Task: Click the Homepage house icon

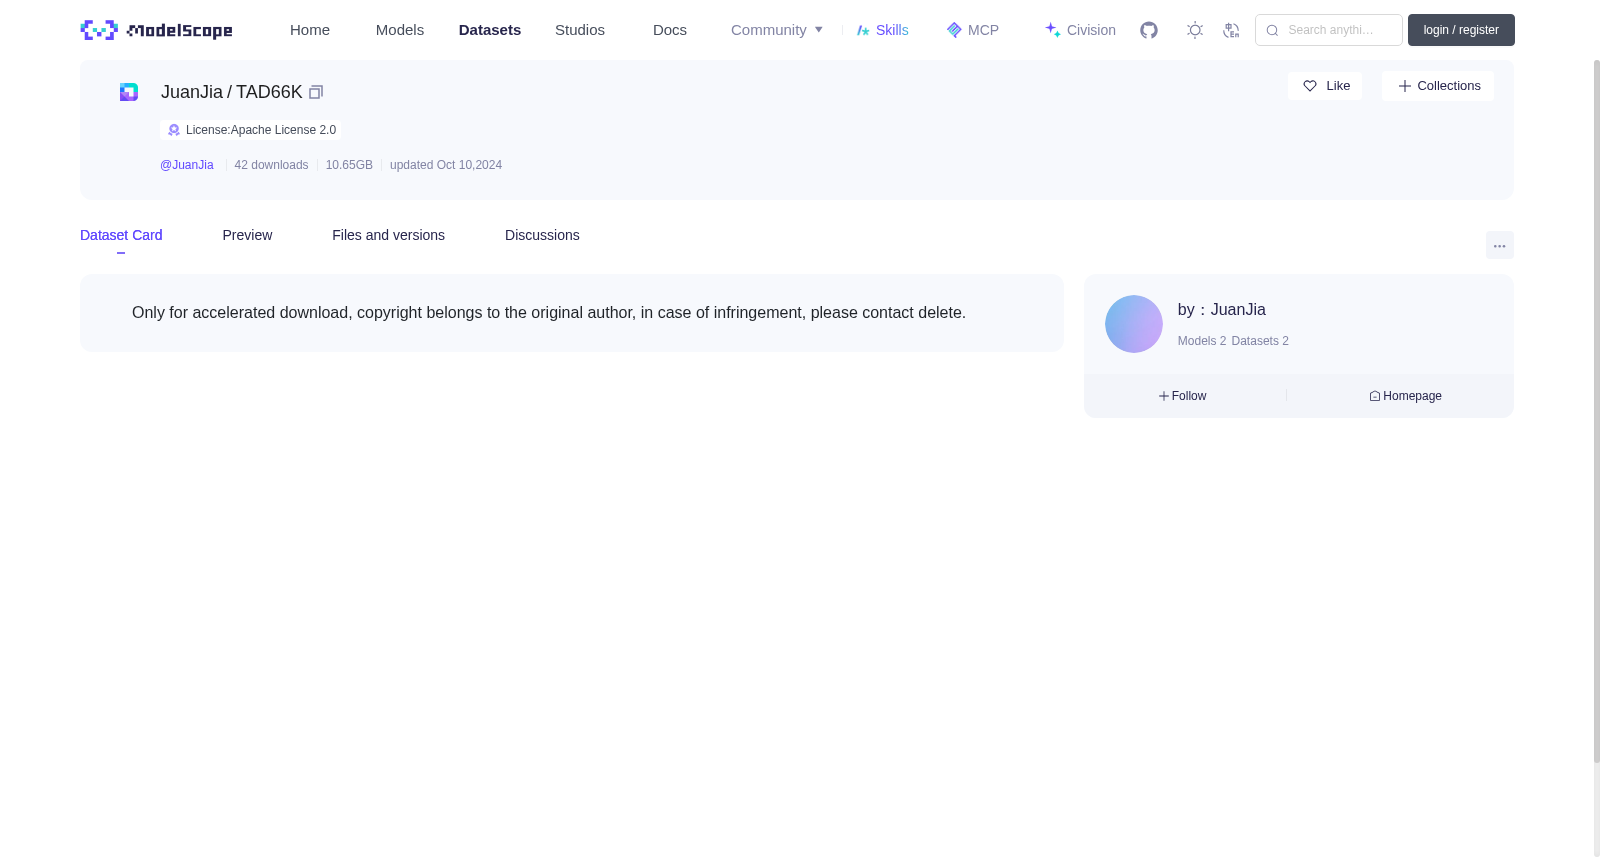Action: (1375, 396)
